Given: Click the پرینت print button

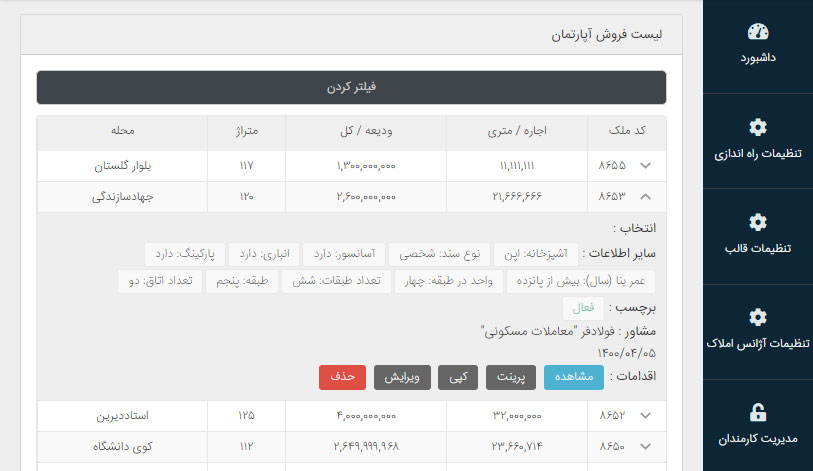Looking at the screenshot, I should tap(511, 377).
